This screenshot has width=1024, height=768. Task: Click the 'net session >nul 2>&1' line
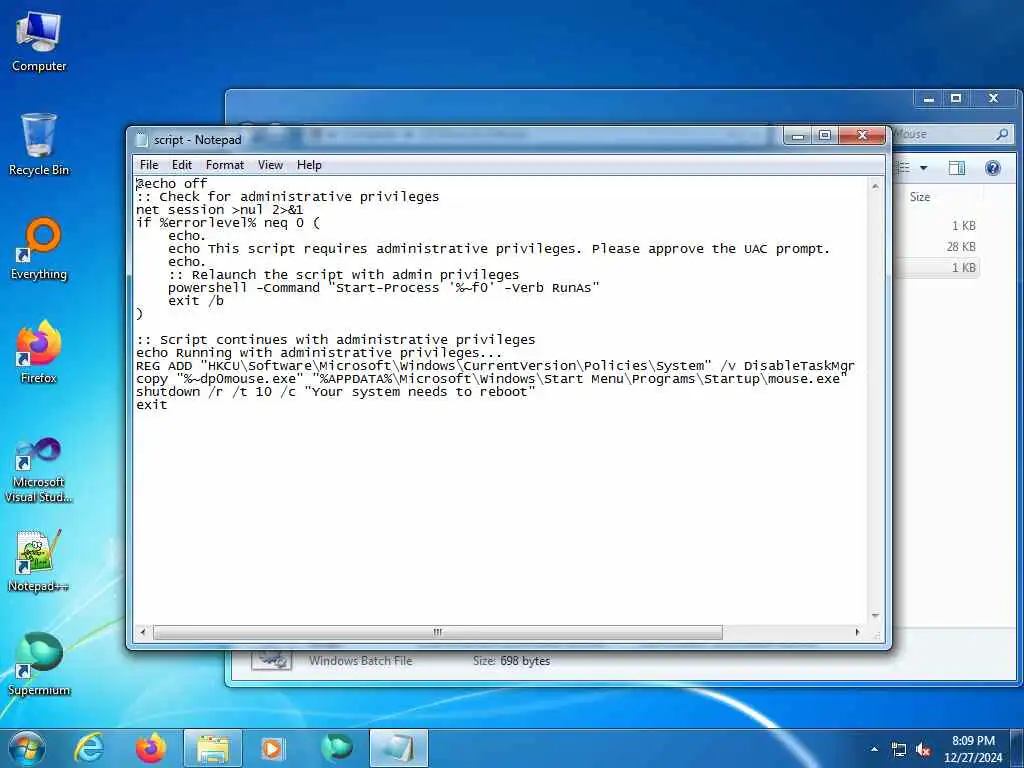click(x=219, y=210)
